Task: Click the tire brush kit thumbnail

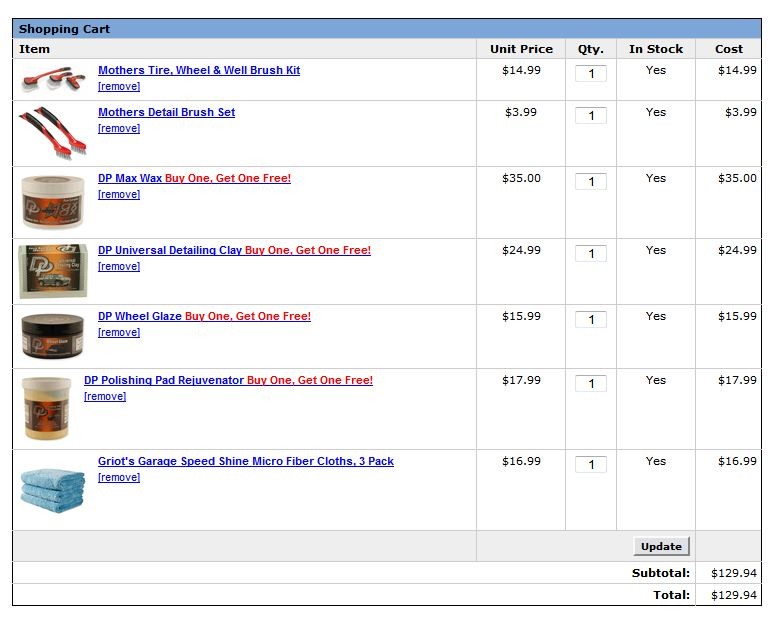Action: point(54,80)
